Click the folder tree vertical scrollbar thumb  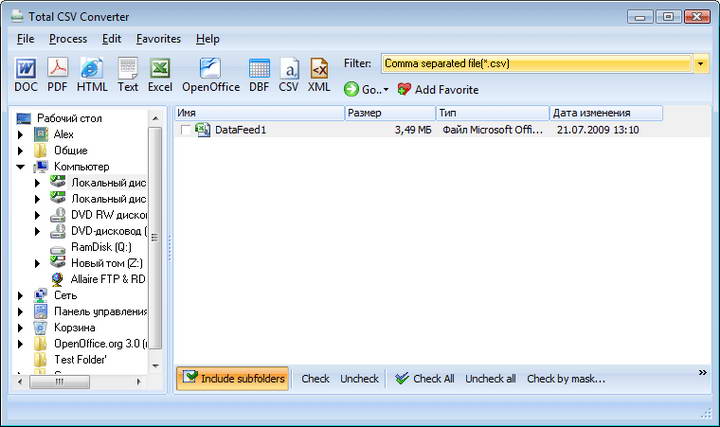(x=155, y=238)
